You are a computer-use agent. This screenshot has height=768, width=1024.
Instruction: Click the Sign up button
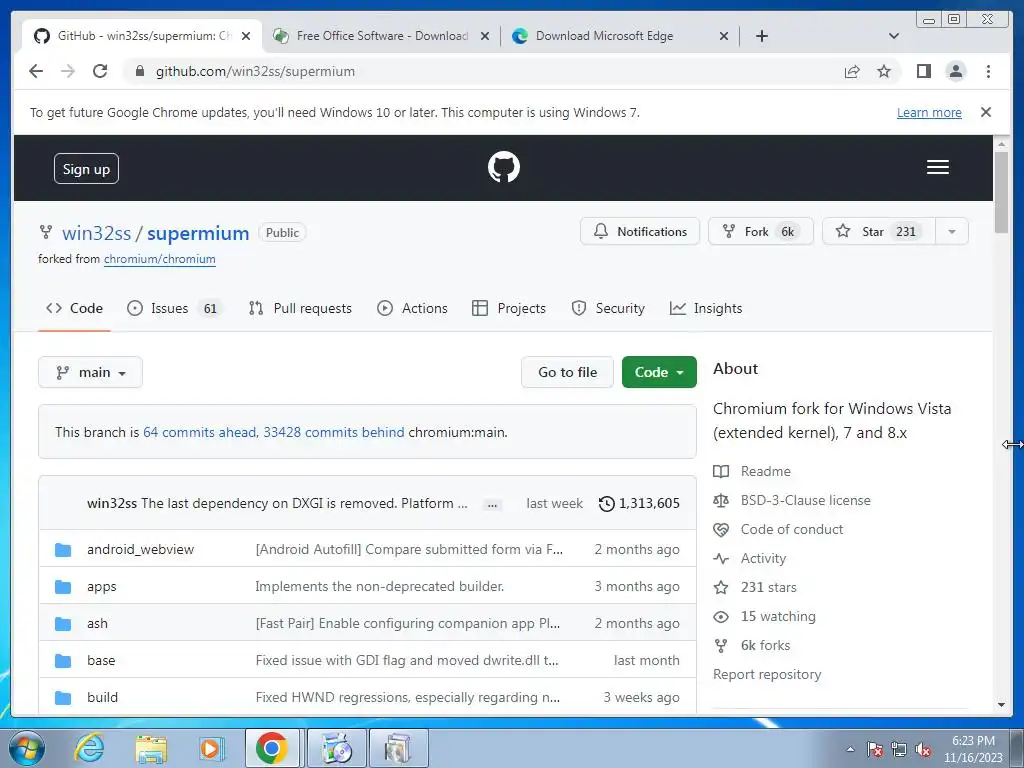click(x=86, y=169)
